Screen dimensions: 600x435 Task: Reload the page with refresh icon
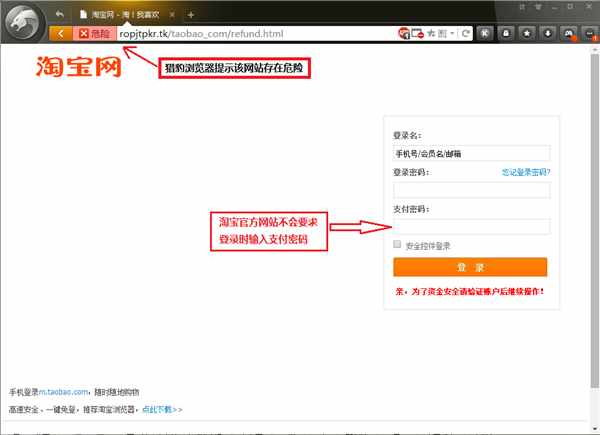coord(466,34)
